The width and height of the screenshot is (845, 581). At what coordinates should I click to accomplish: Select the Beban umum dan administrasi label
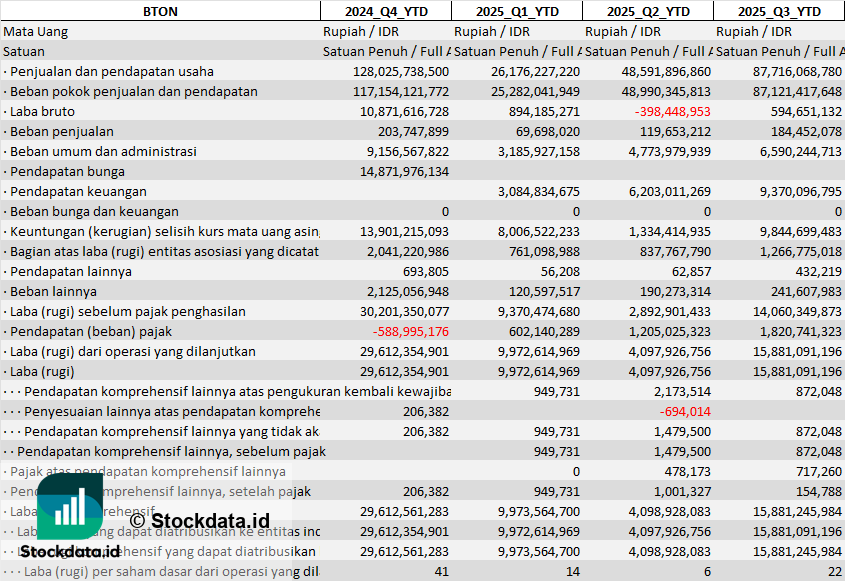103,151
